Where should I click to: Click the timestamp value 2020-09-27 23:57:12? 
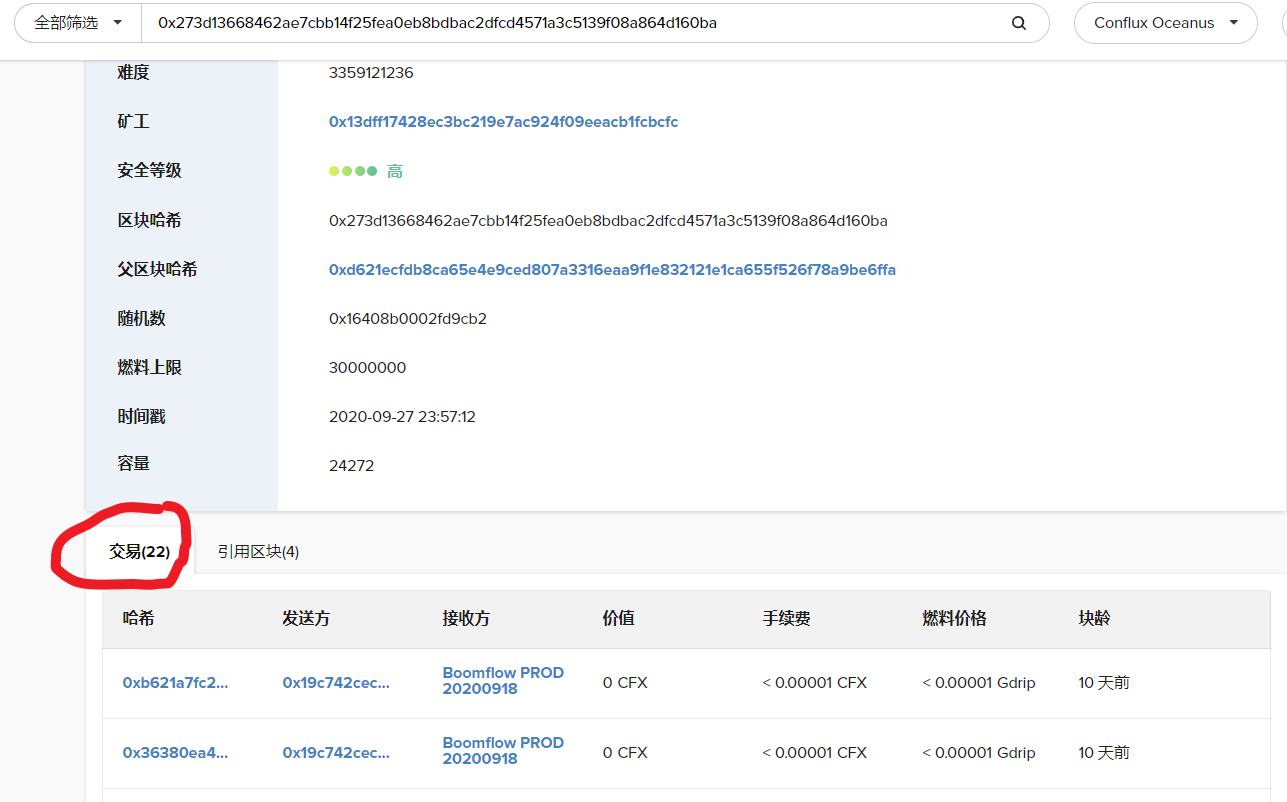[402, 417]
